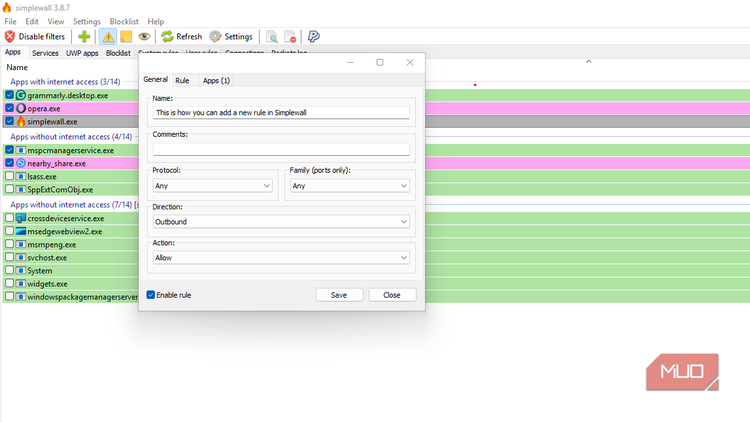750x422 pixels.
Task: Click the icon next to nearby_share.exe
Action: [x=21, y=163]
